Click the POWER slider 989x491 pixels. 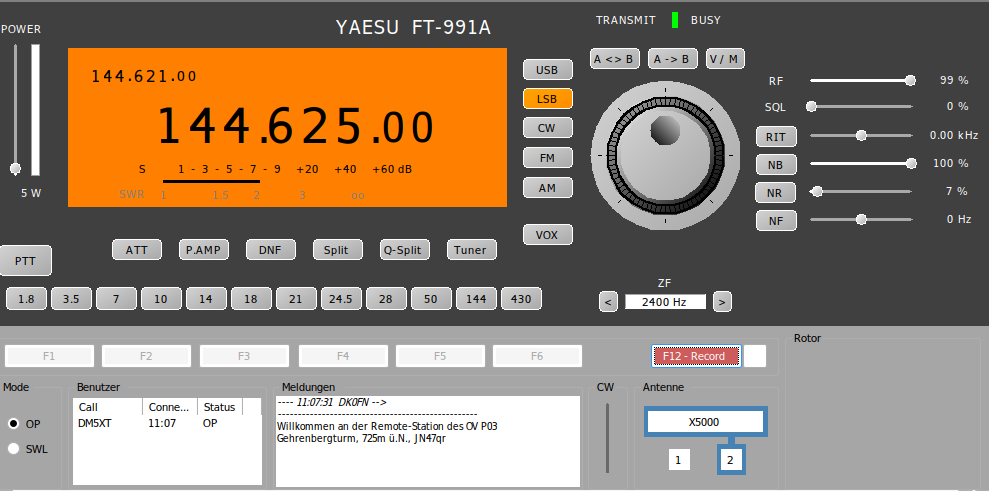pyautogui.click(x=15, y=109)
